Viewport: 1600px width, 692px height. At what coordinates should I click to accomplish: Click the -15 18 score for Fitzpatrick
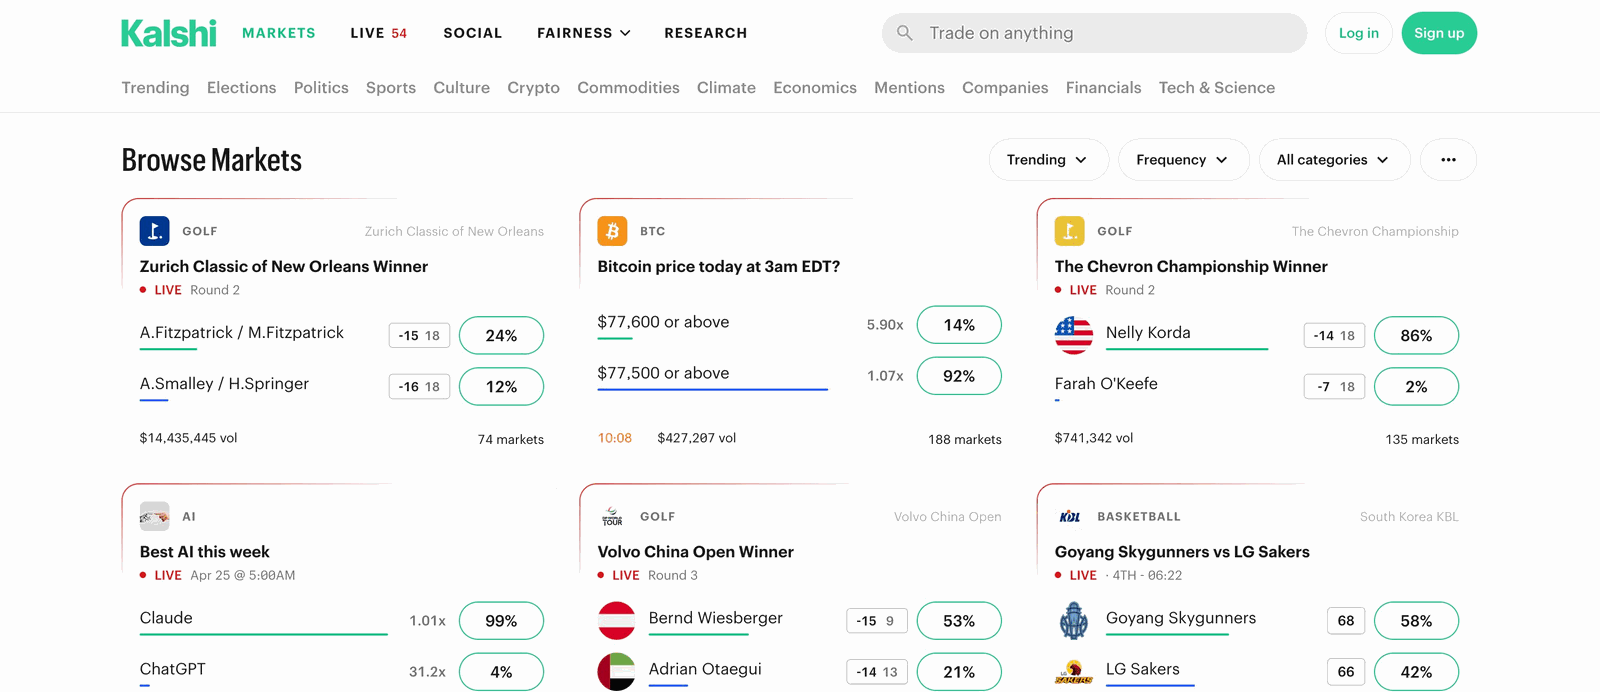tap(419, 335)
